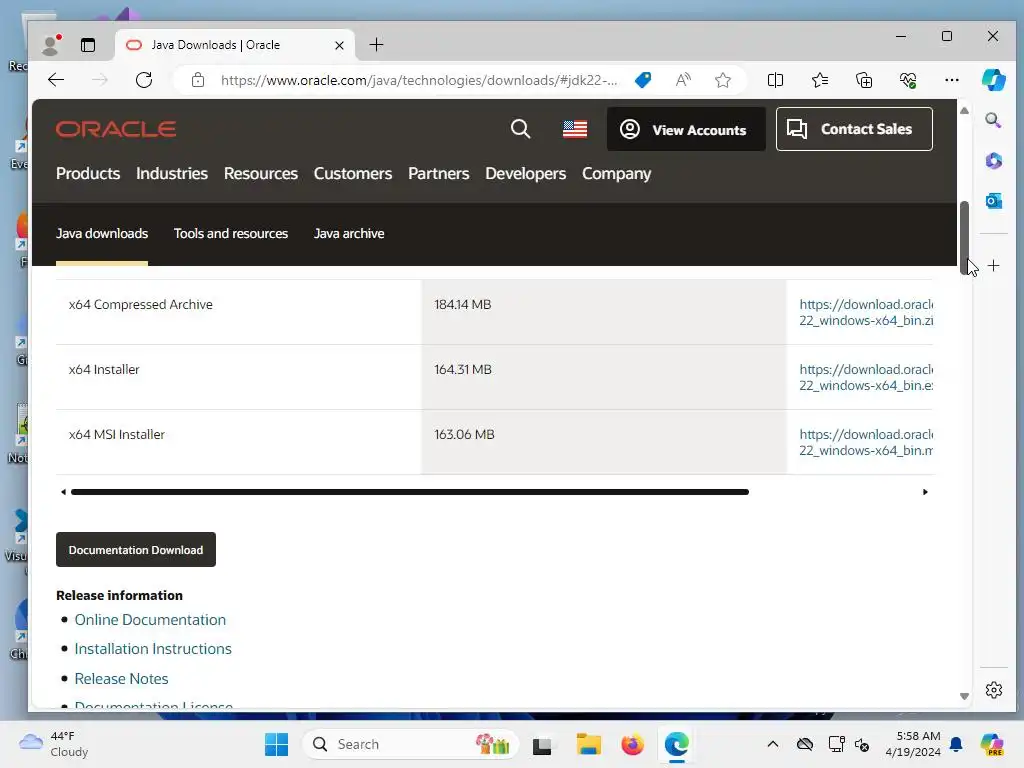Viewport: 1024px width, 768px height.
Task: Click View Accounts button
Action: 686,129
